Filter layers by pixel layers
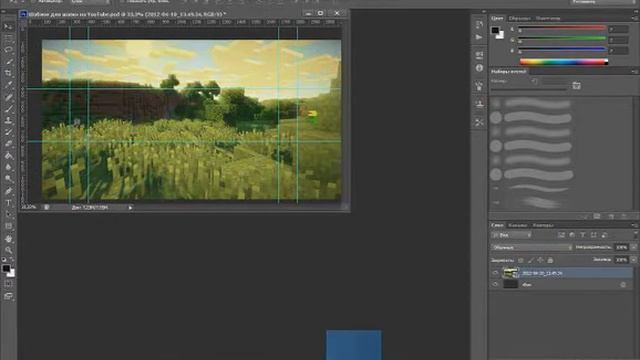Screen dimensions: 640x360 point(561,235)
